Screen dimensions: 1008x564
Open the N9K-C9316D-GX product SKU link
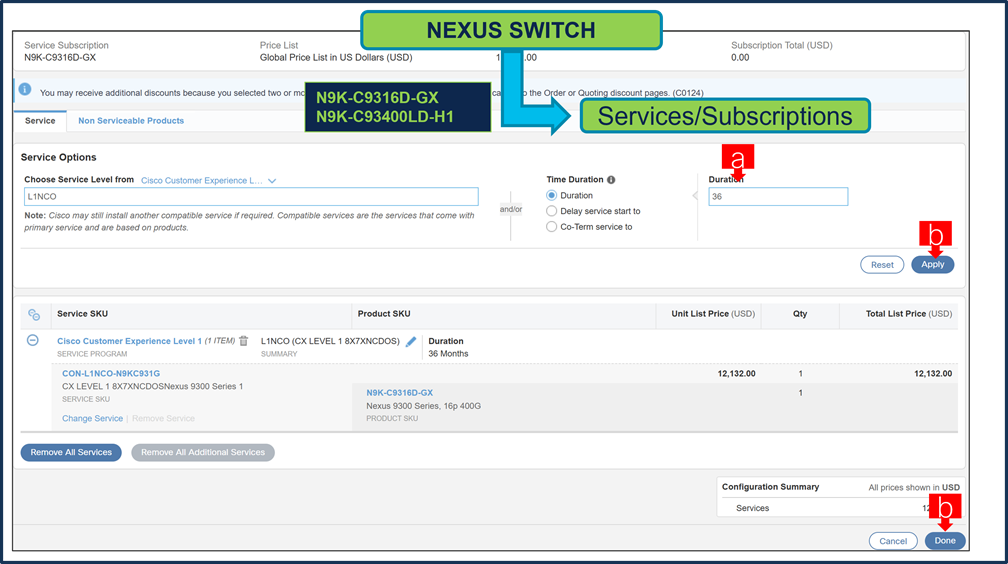click(399, 393)
